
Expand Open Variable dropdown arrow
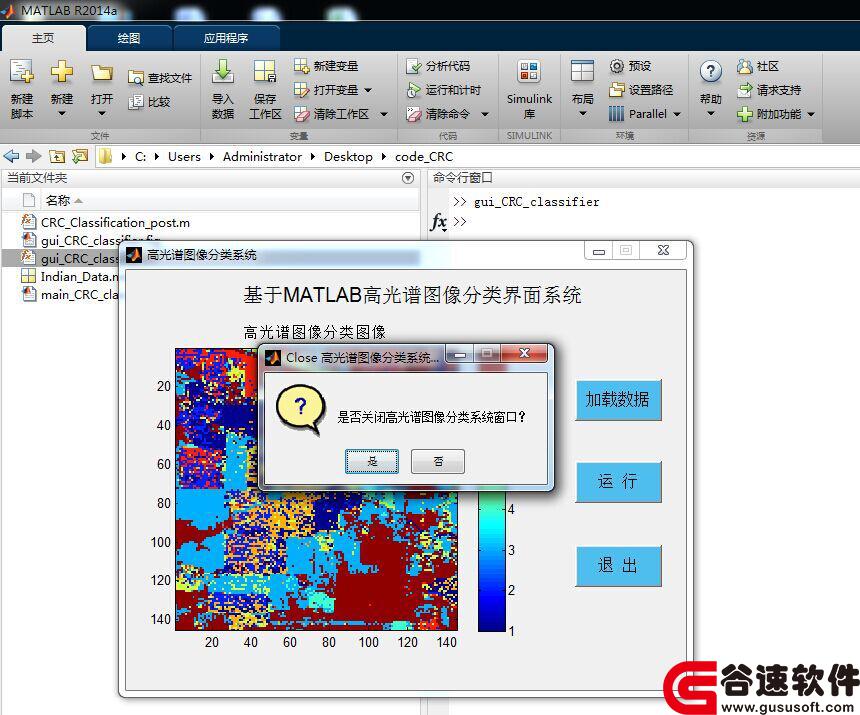tap(368, 89)
